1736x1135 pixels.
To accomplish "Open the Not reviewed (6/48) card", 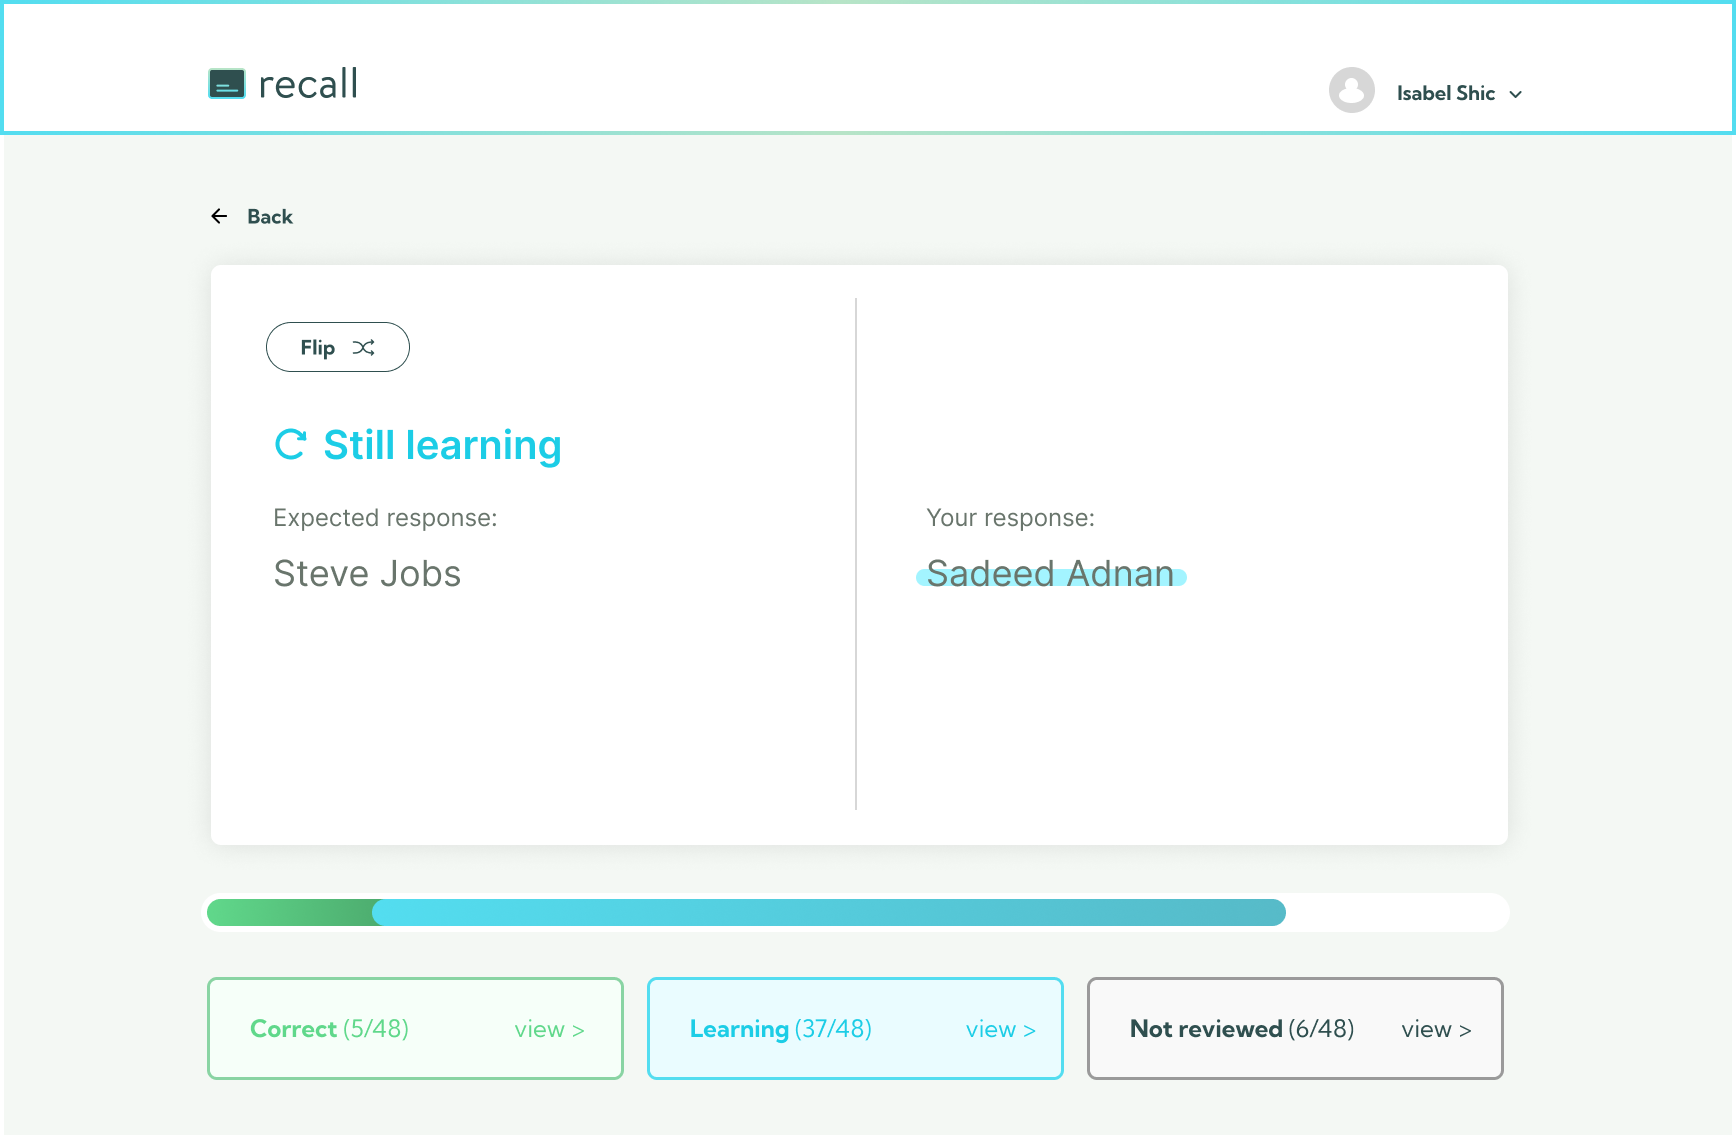I will (x=1295, y=1028).
